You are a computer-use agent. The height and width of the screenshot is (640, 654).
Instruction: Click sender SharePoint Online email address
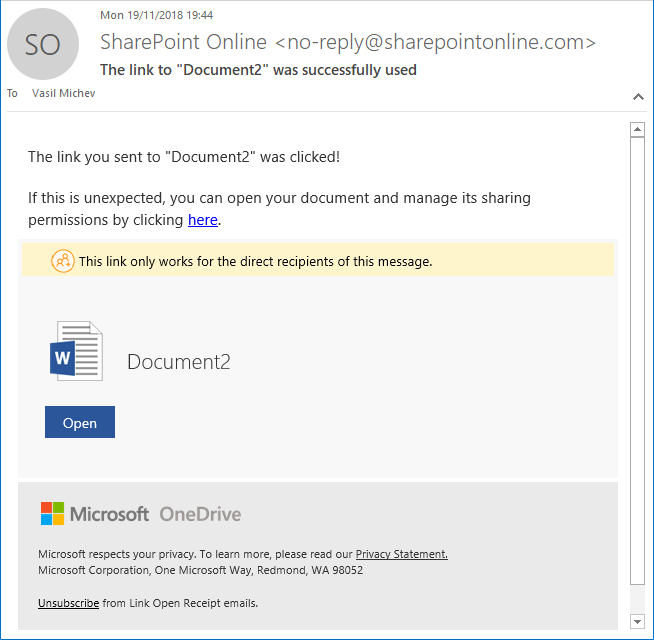(x=348, y=42)
